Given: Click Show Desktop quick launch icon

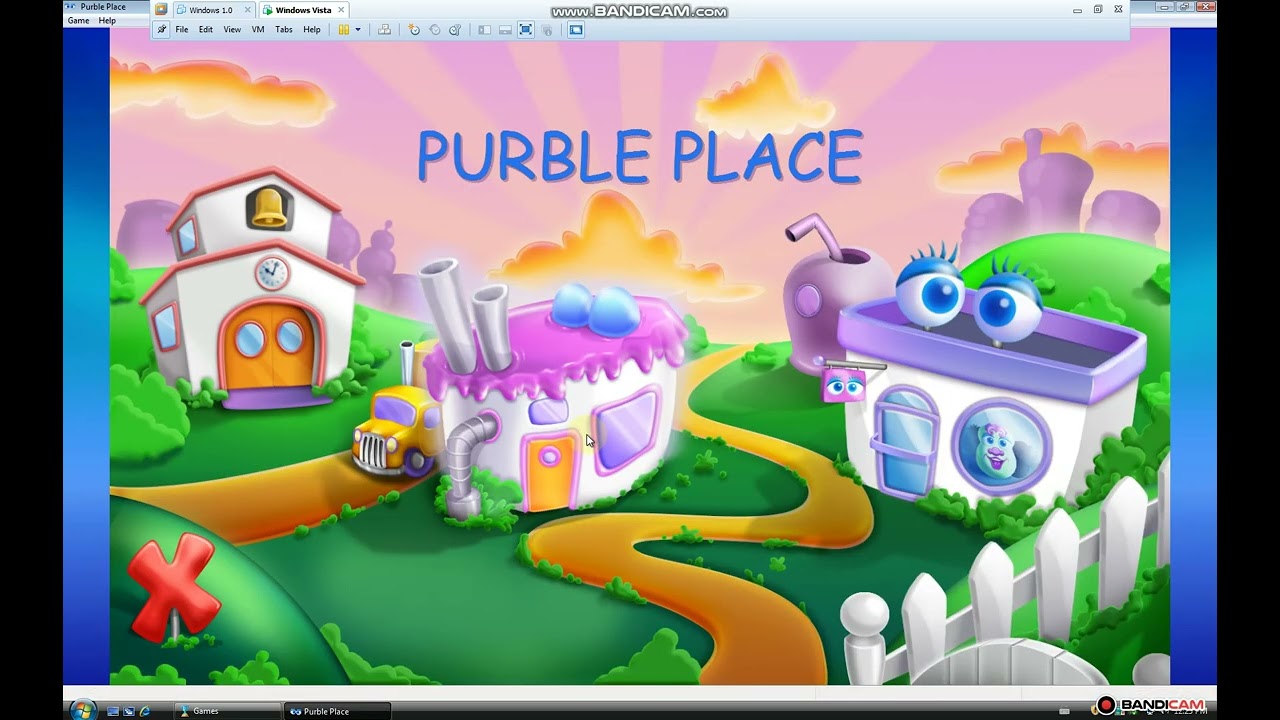Looking at the screenshot, I should click(x=113, y=711).
